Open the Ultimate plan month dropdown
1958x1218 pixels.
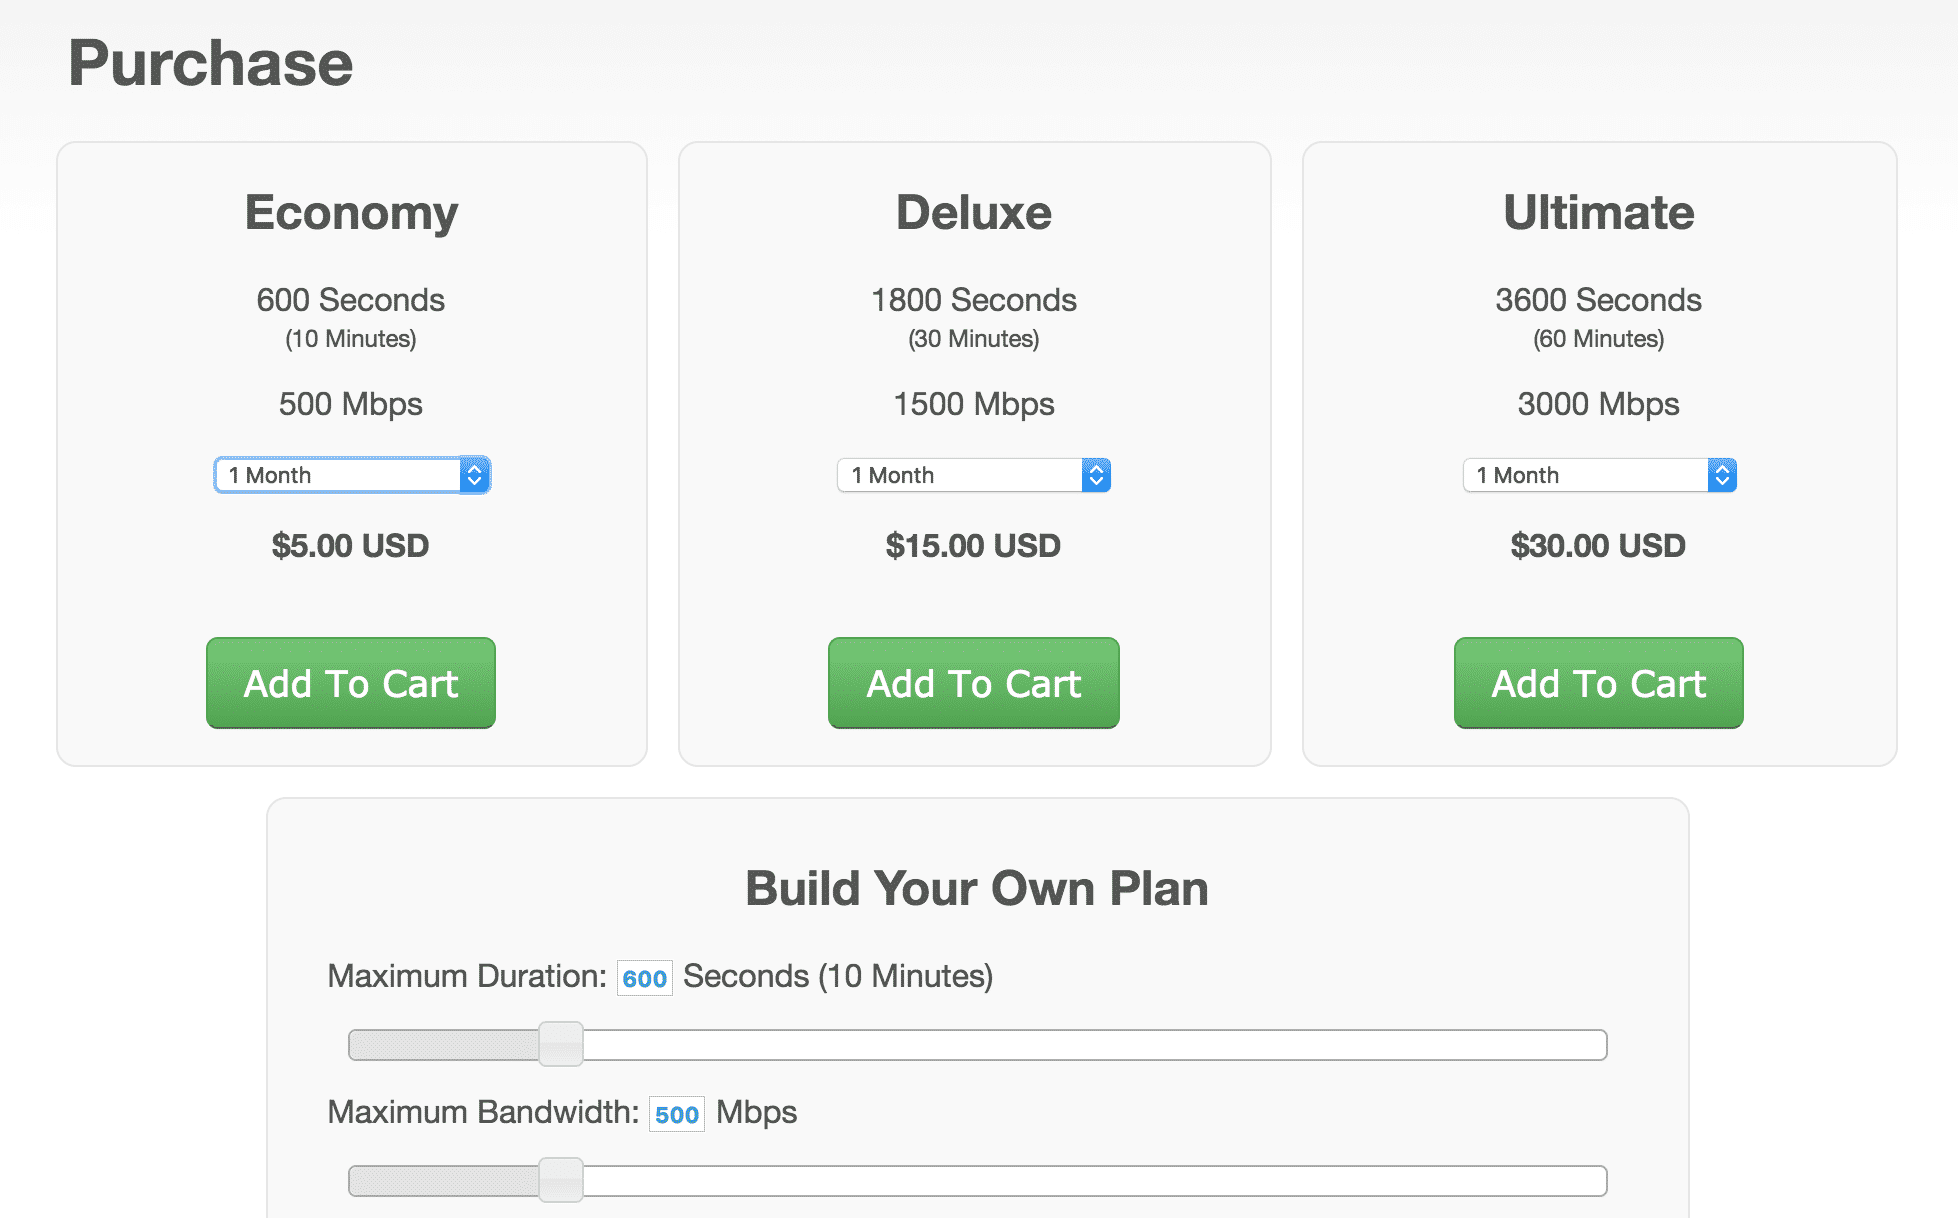tap(1599, 475)
